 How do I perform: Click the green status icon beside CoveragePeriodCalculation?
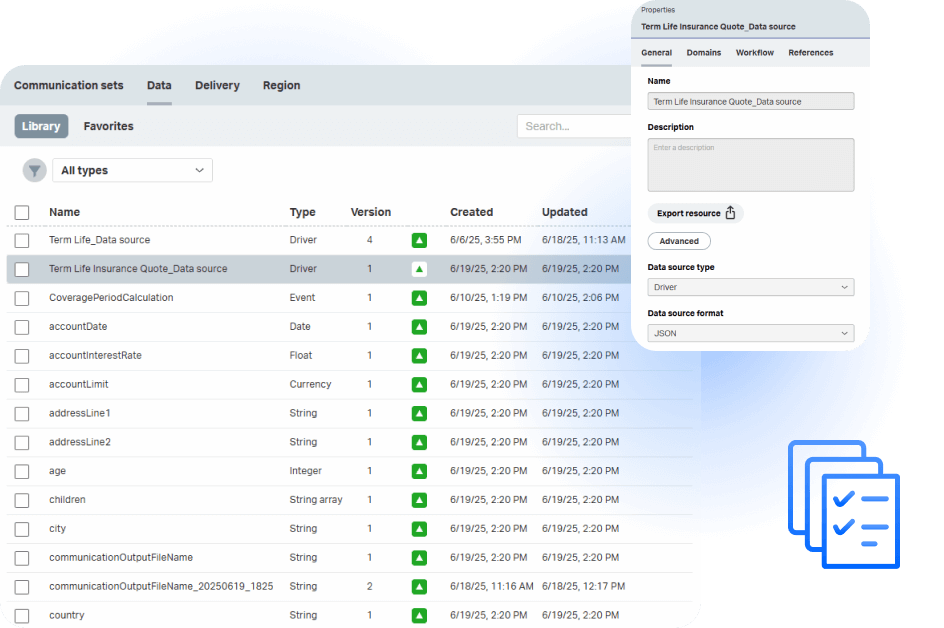tap(419, 298)
